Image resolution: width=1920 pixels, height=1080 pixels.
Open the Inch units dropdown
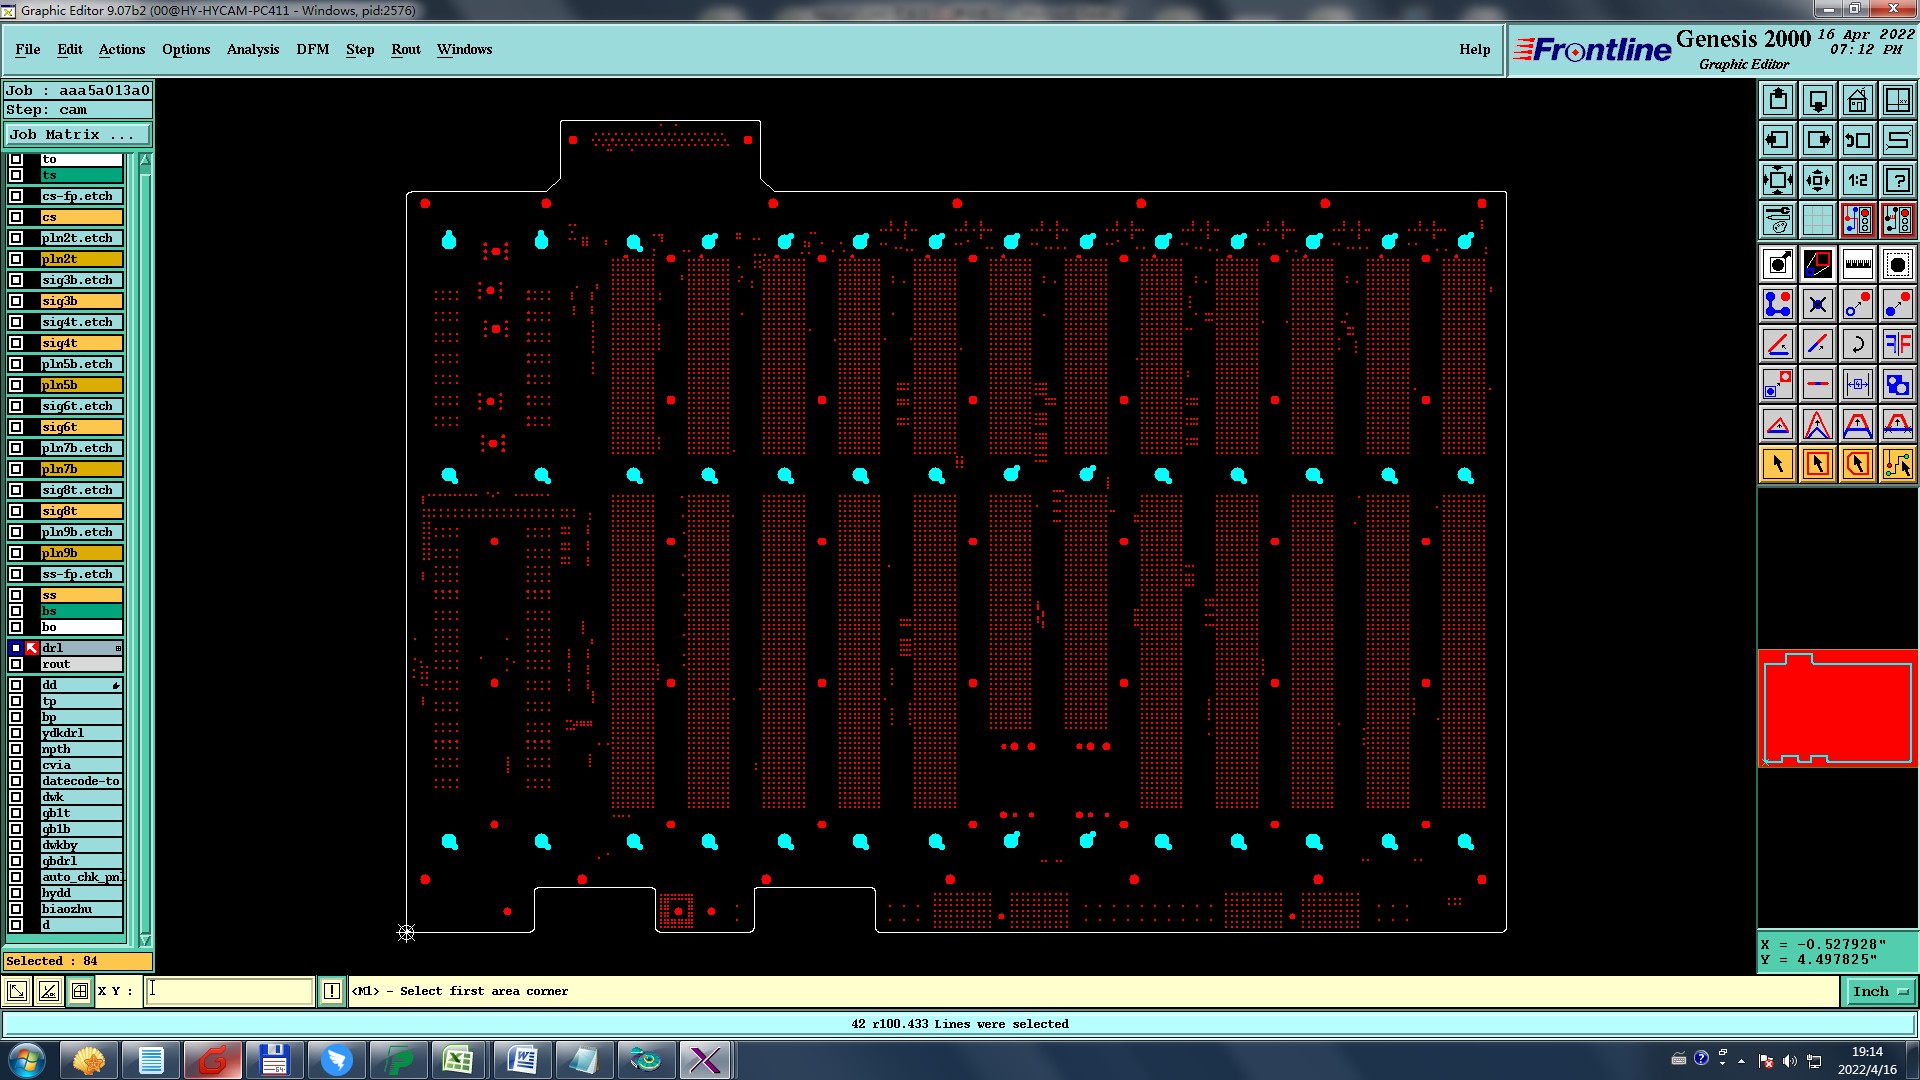tap(1880, 991)
